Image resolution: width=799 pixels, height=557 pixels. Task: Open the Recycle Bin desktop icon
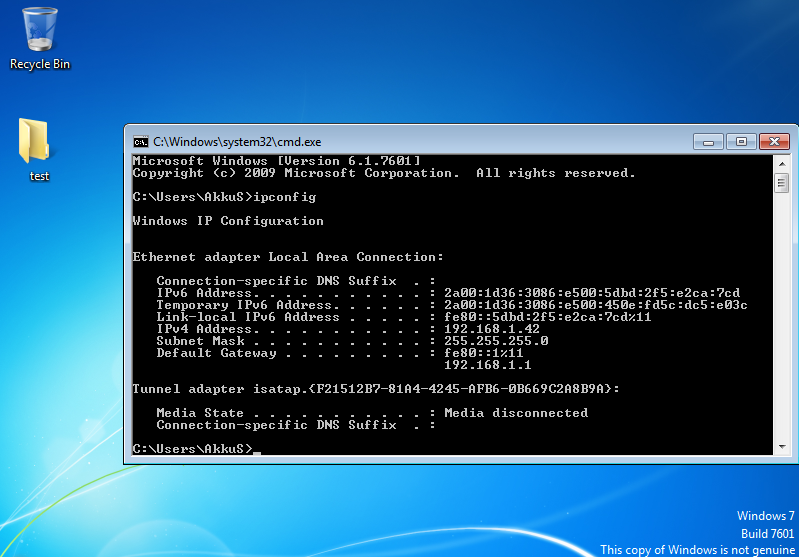pyautogui.click(x=40, y=30)
